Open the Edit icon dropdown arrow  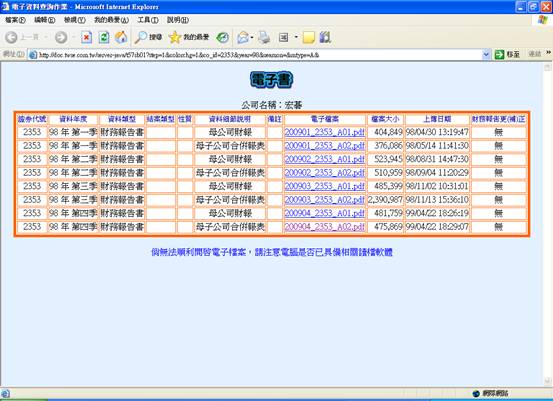pyautogui.click(x=296, y=37)
